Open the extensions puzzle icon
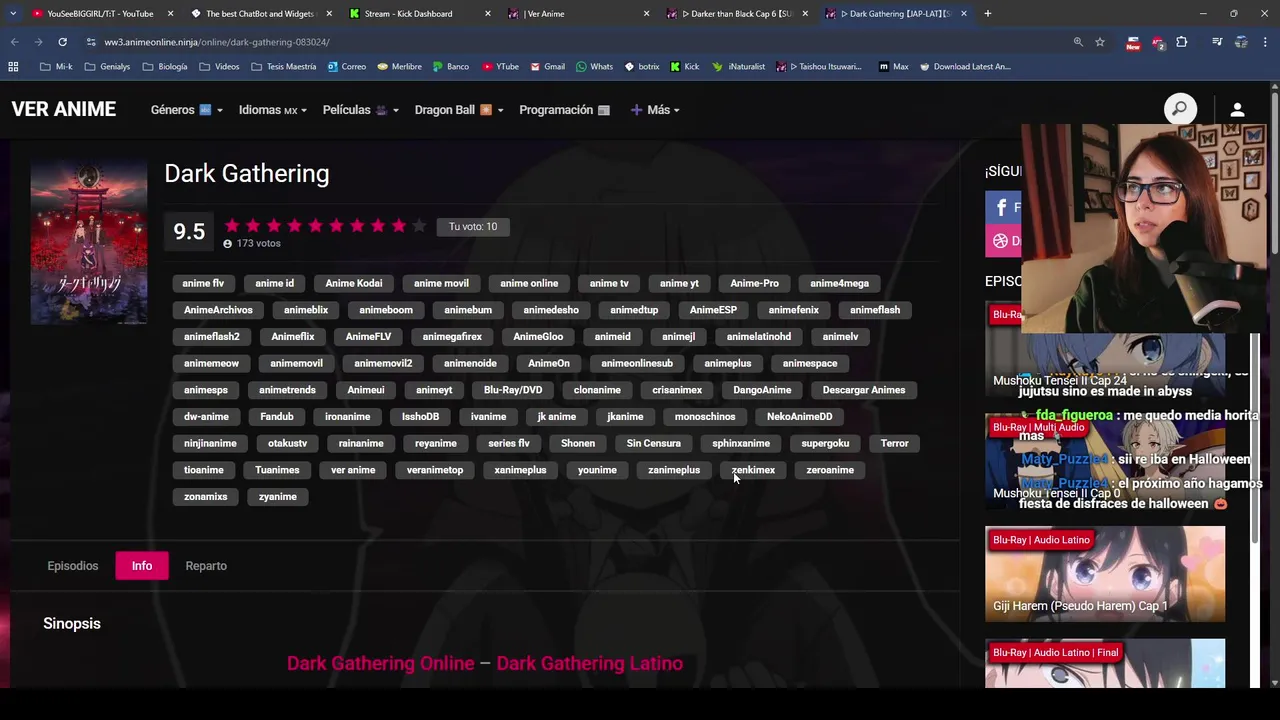Viewport: 1280px width, 720px height. (x=1182, y=42)
